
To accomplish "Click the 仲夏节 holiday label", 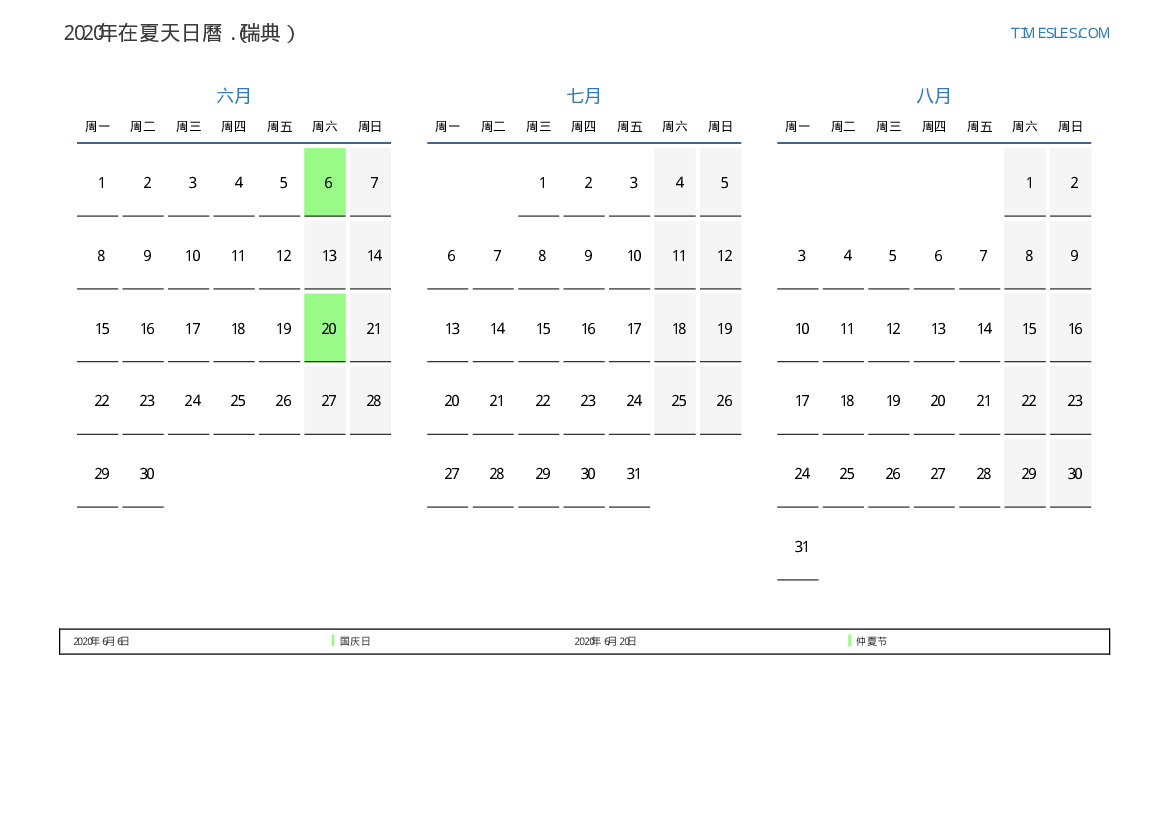I will [x=871, y=642].
